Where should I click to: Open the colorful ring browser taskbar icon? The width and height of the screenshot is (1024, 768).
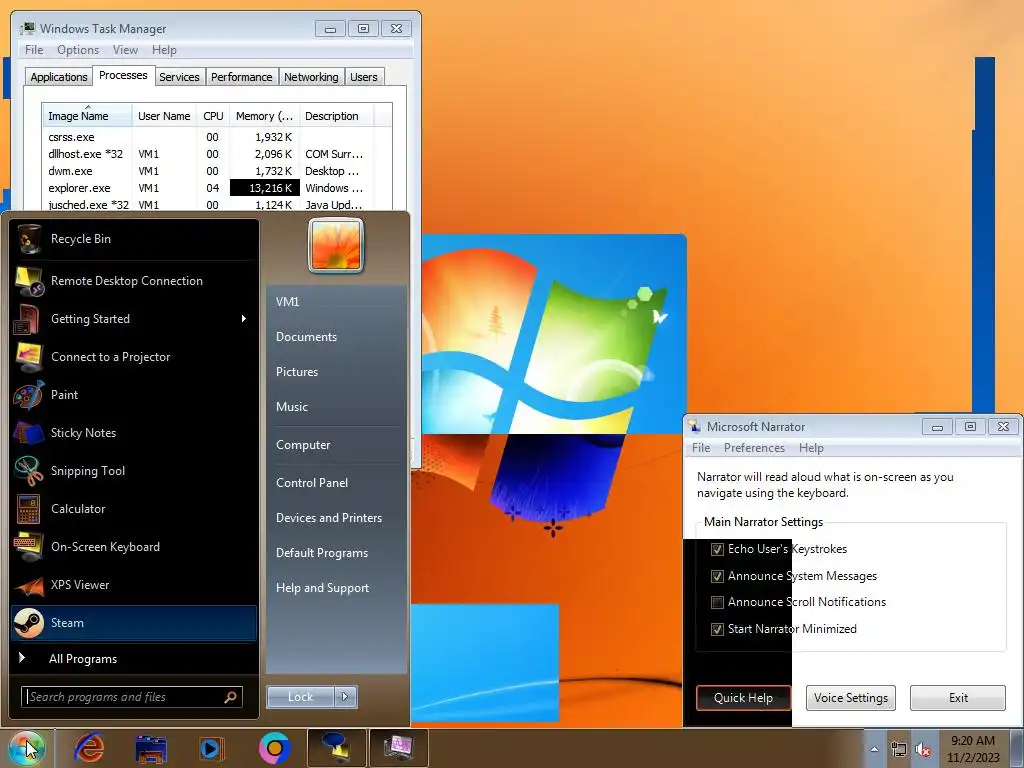274,748
